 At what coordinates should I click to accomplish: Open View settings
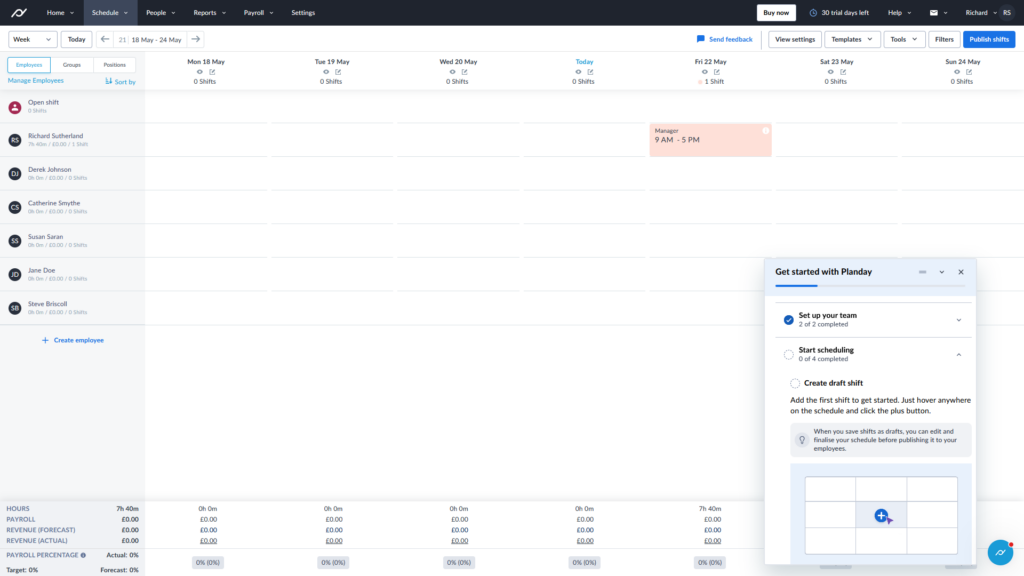coord(795,39)
